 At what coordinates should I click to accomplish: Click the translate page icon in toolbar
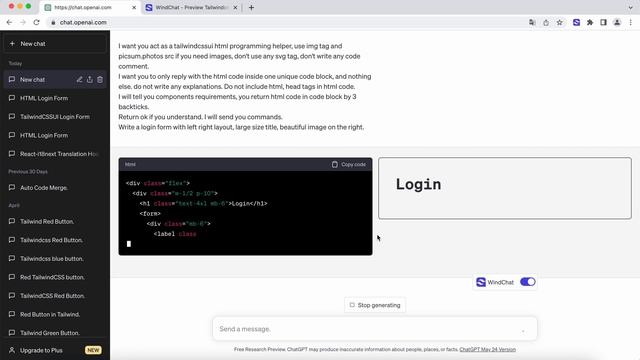pyautogui.click(x=532, y=22)
